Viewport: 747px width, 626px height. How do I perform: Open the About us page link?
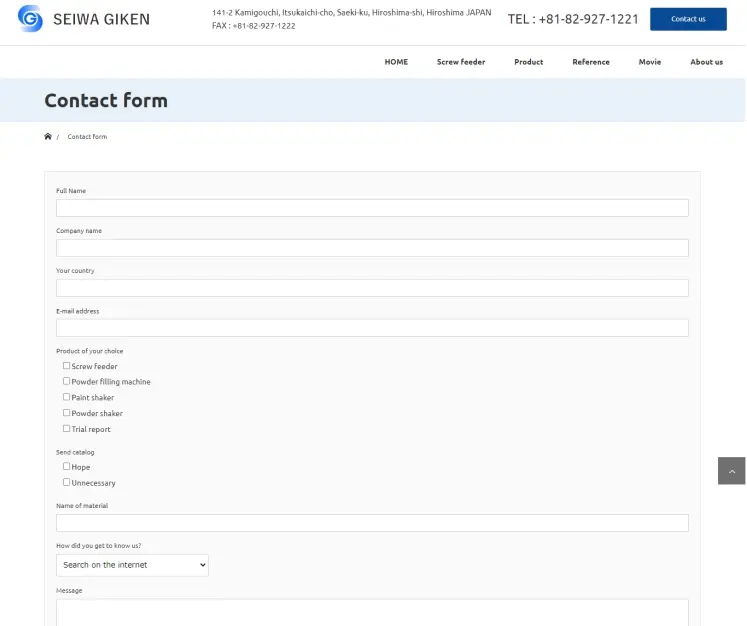click(x=707, y=62)
